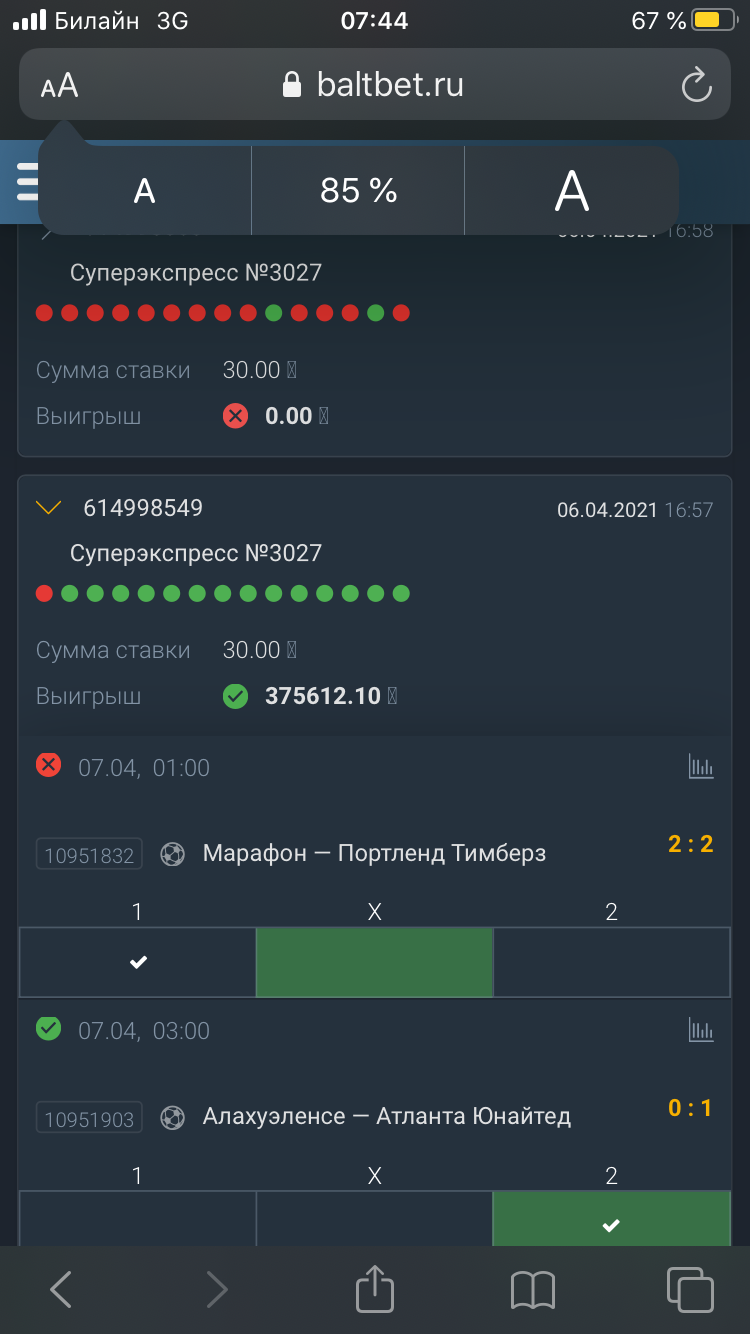Tap the Safari share icon
This screenshot has width=750, height=1334.
click(x=375, y=1288)
